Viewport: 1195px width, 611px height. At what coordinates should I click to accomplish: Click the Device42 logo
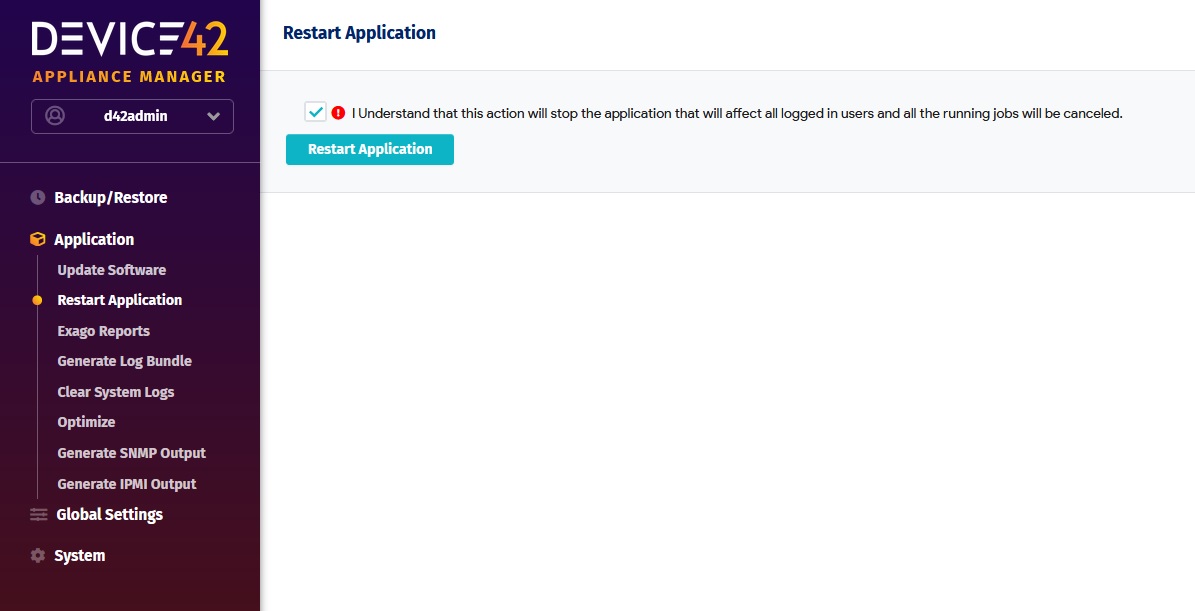130,40
